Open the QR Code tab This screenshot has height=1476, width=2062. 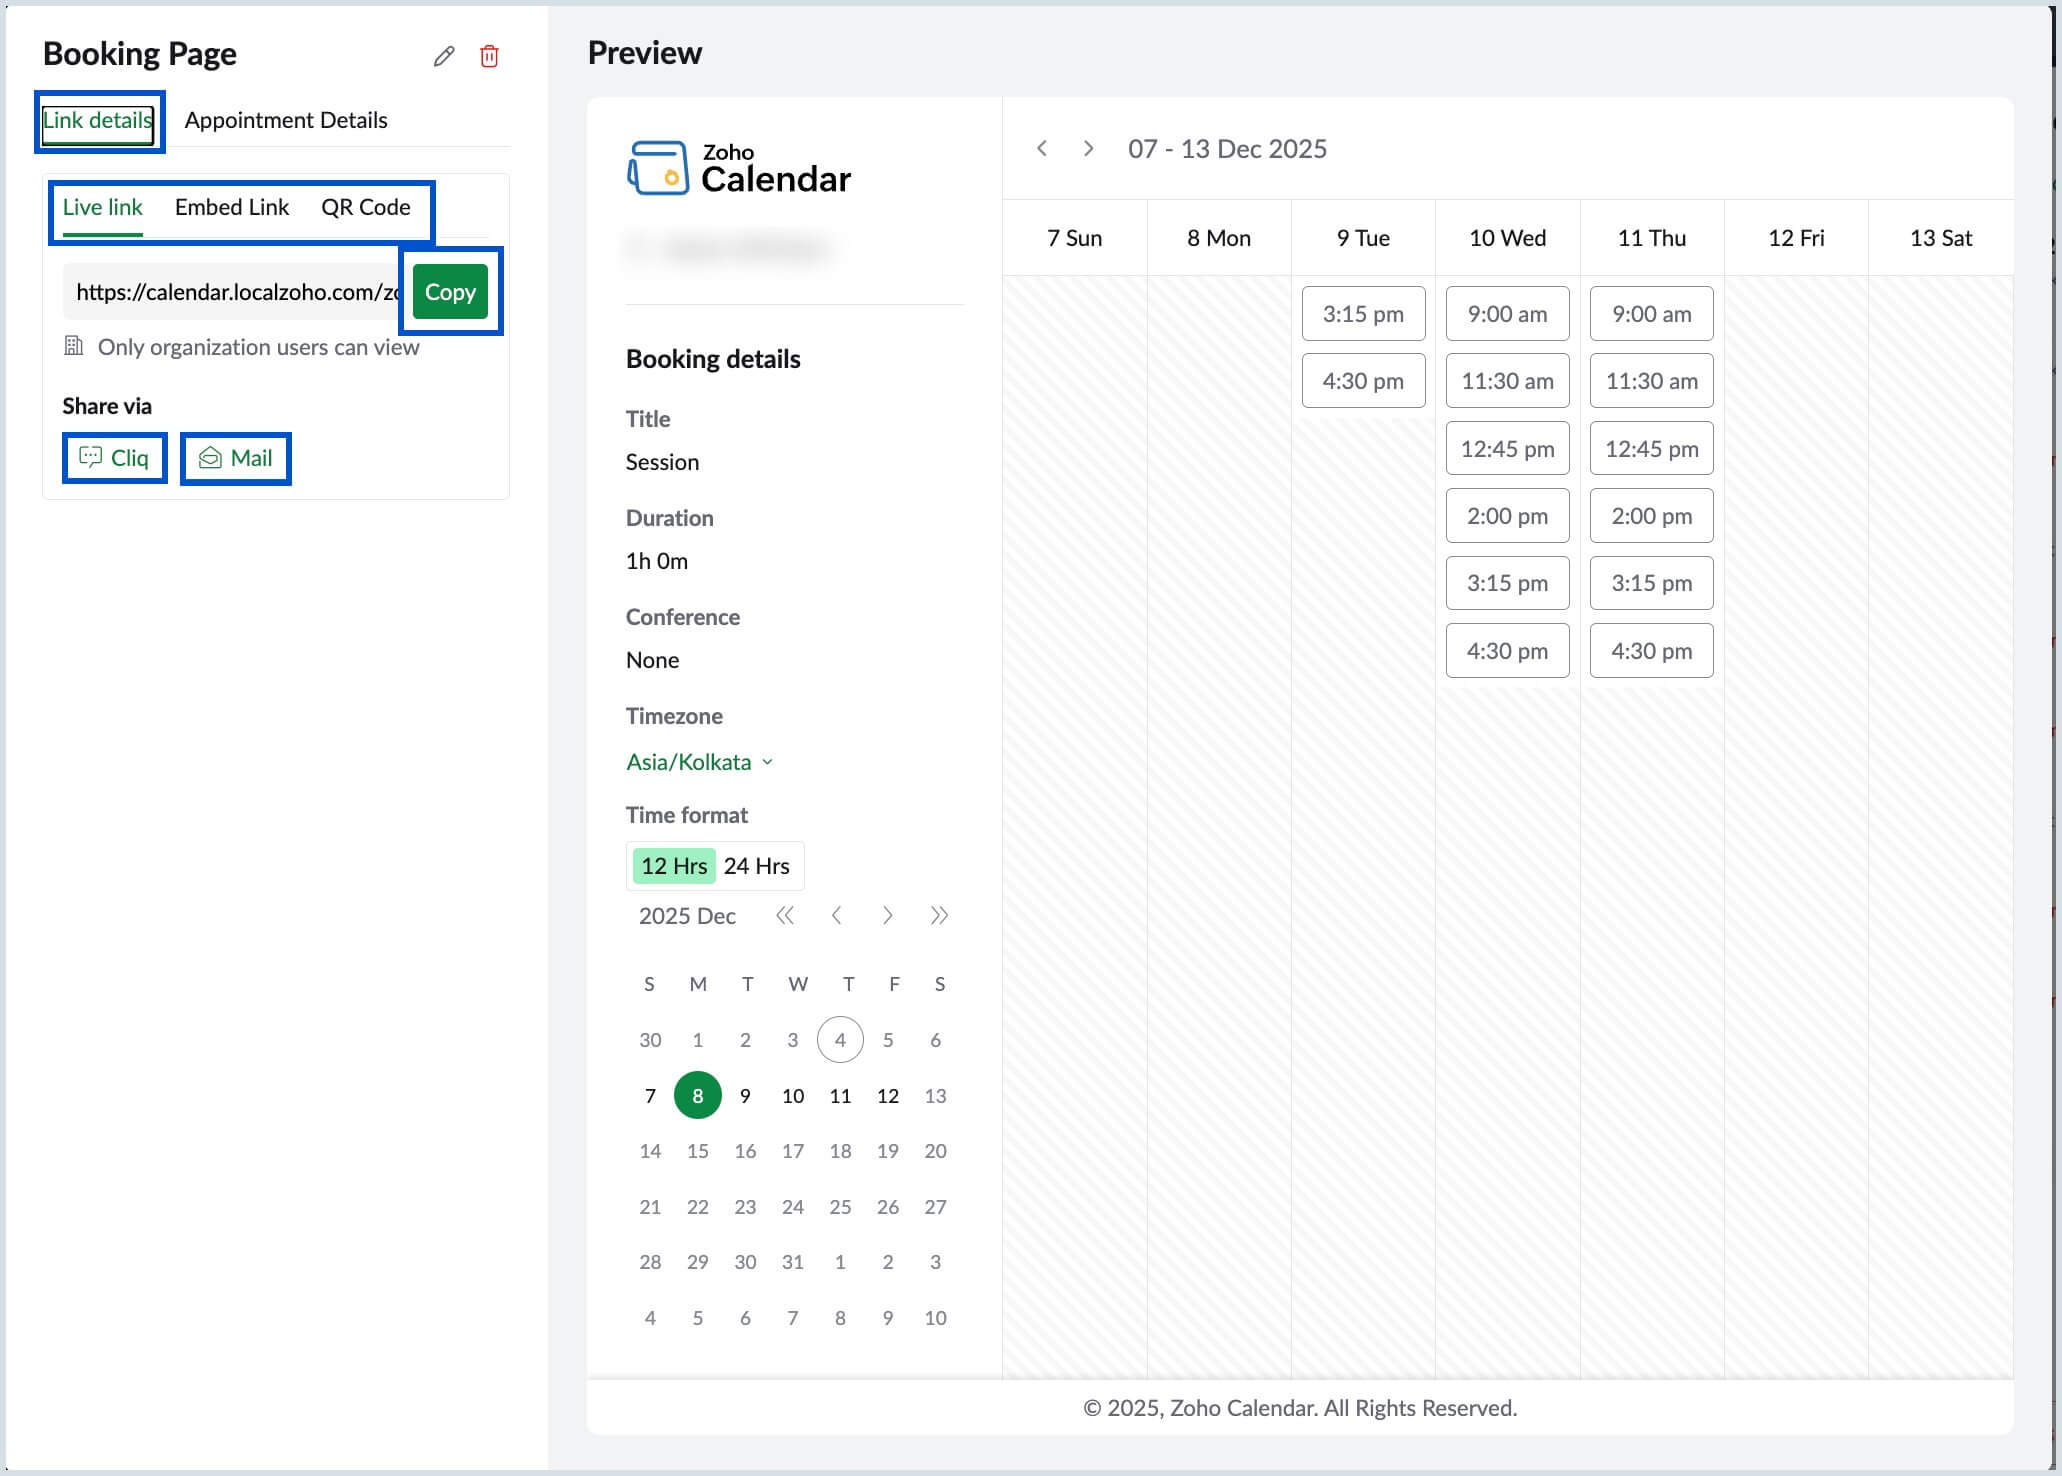click(x=366, y=207)
